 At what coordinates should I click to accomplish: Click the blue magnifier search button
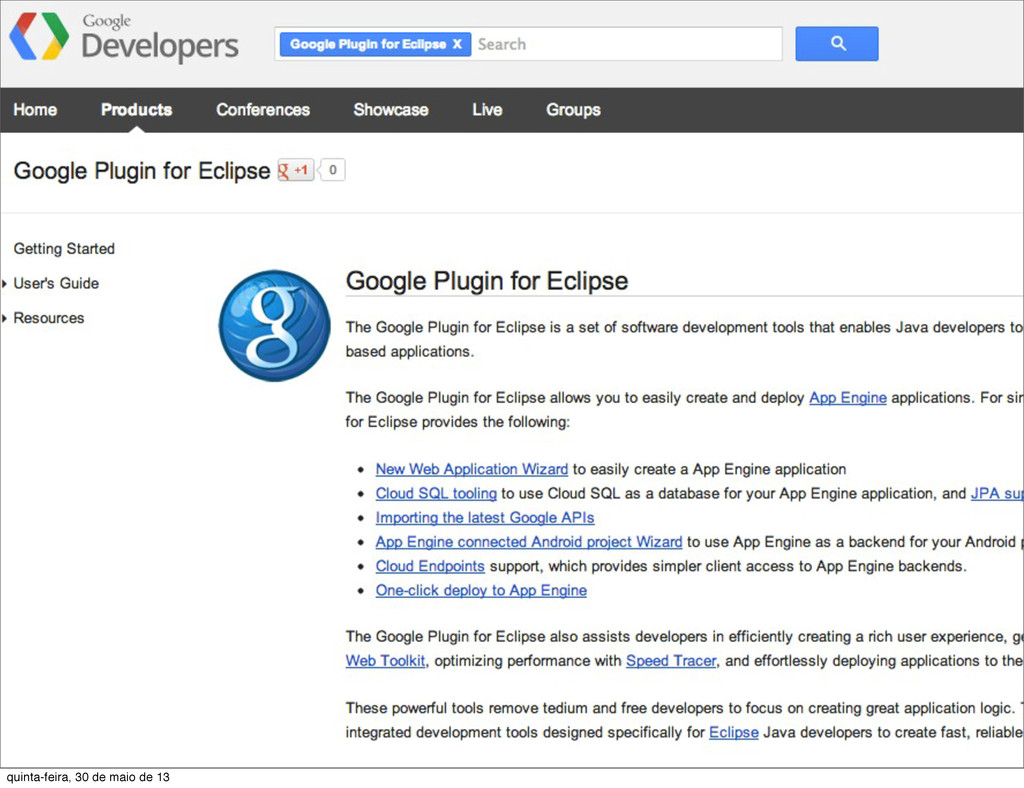click(837, 44)
